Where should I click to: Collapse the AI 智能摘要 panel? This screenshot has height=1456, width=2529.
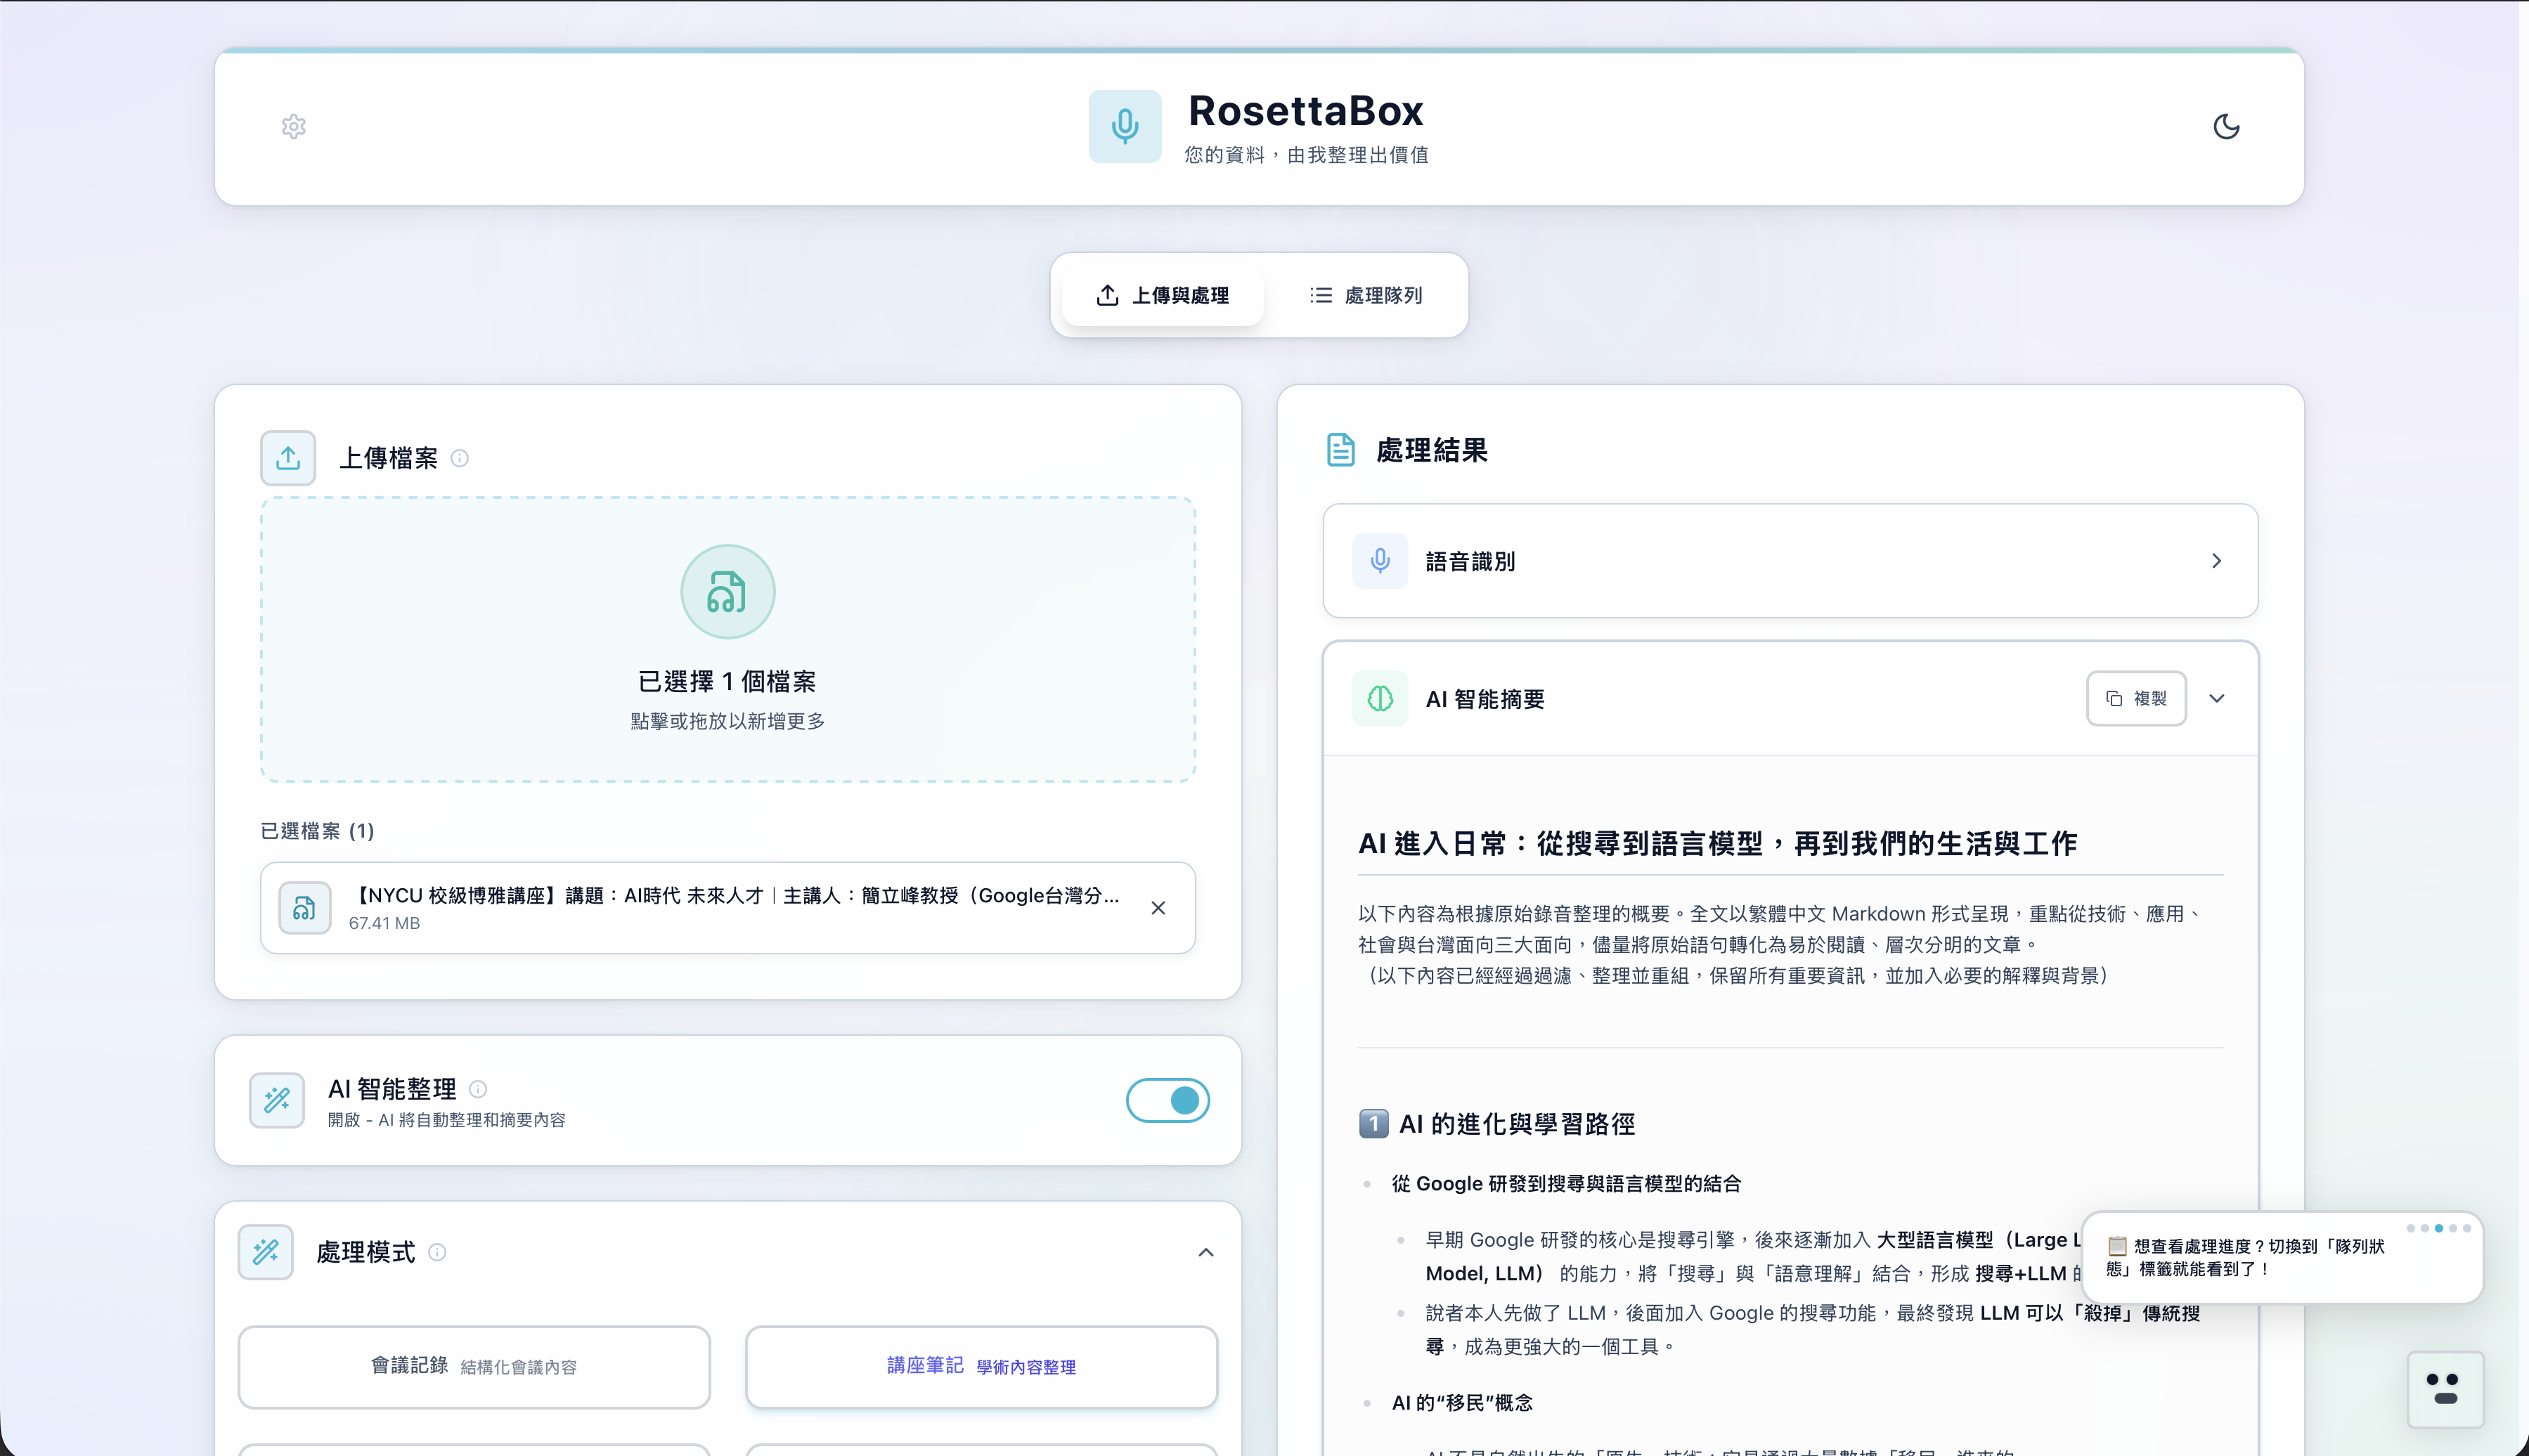coord(2217,698)
